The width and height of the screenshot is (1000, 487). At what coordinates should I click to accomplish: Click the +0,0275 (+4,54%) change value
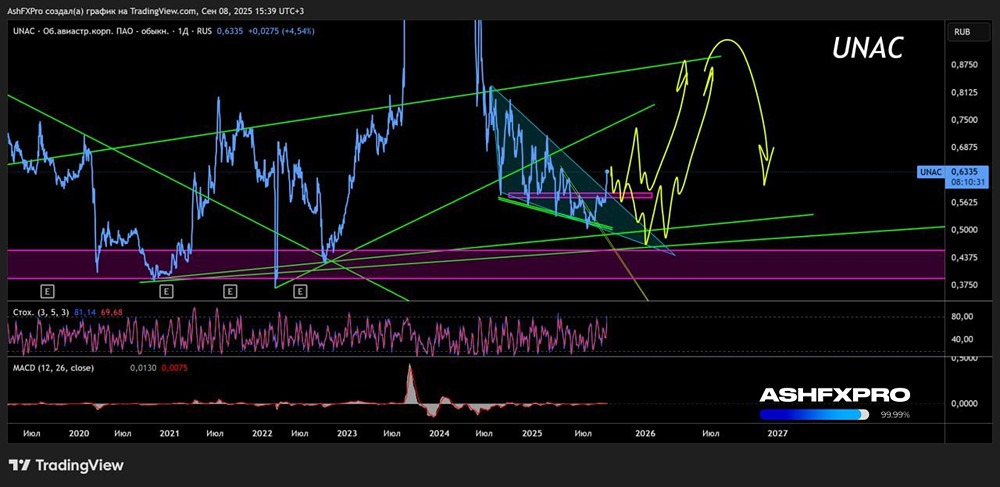click(281, 31)
